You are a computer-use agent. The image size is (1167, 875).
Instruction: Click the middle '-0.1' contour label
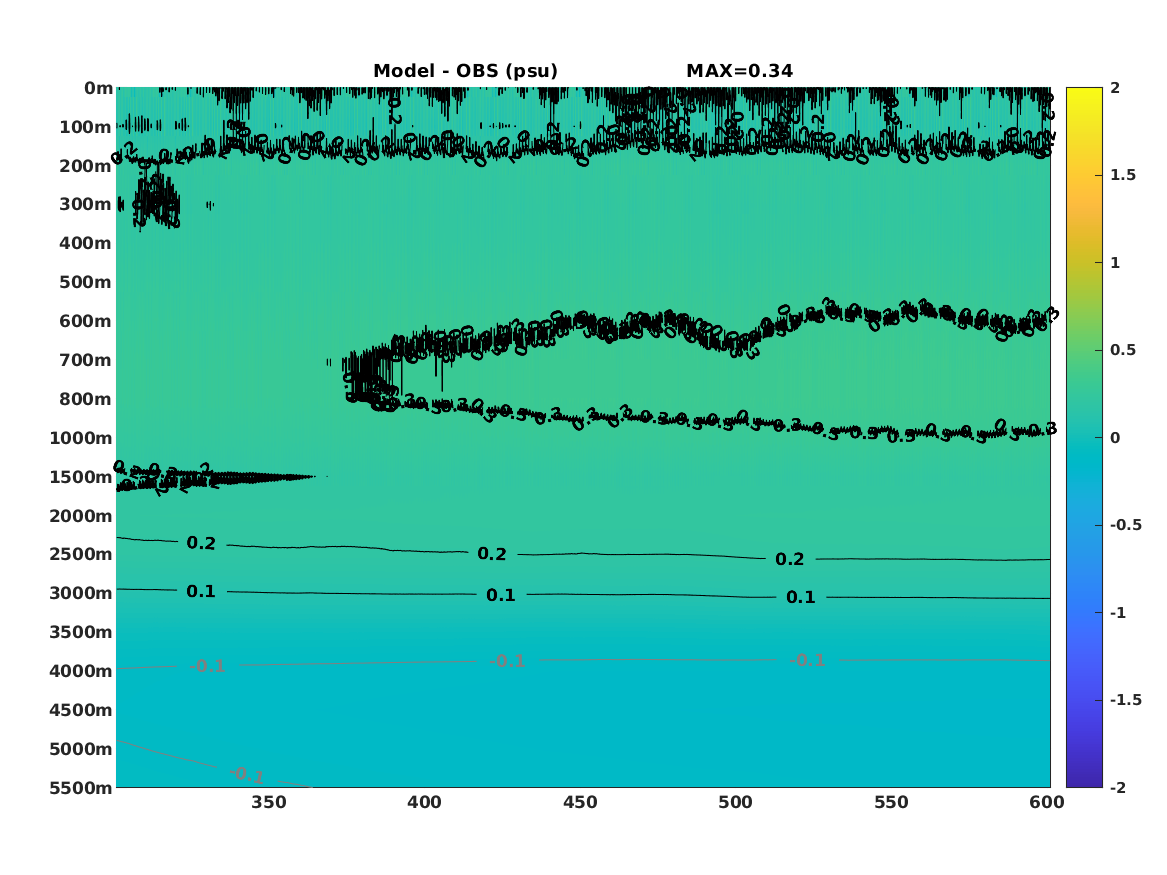508,661
